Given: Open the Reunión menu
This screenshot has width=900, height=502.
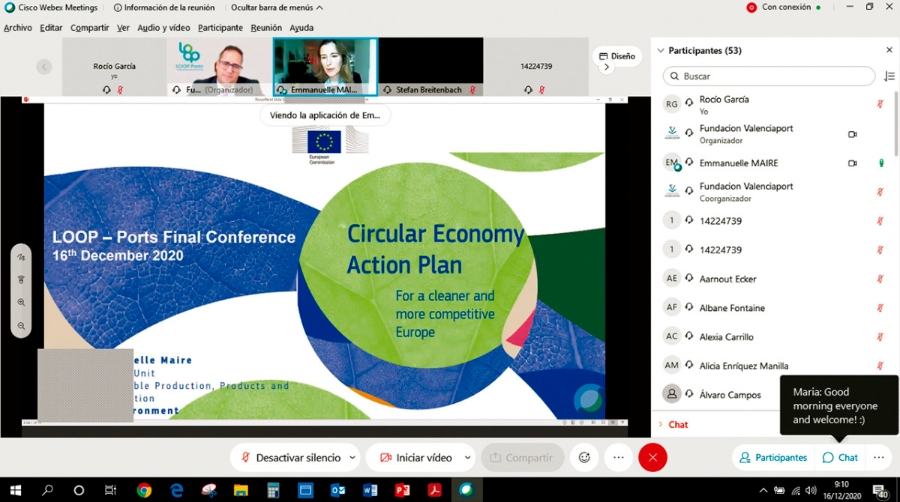Looking at the screenshot, I should click(266, 28).
